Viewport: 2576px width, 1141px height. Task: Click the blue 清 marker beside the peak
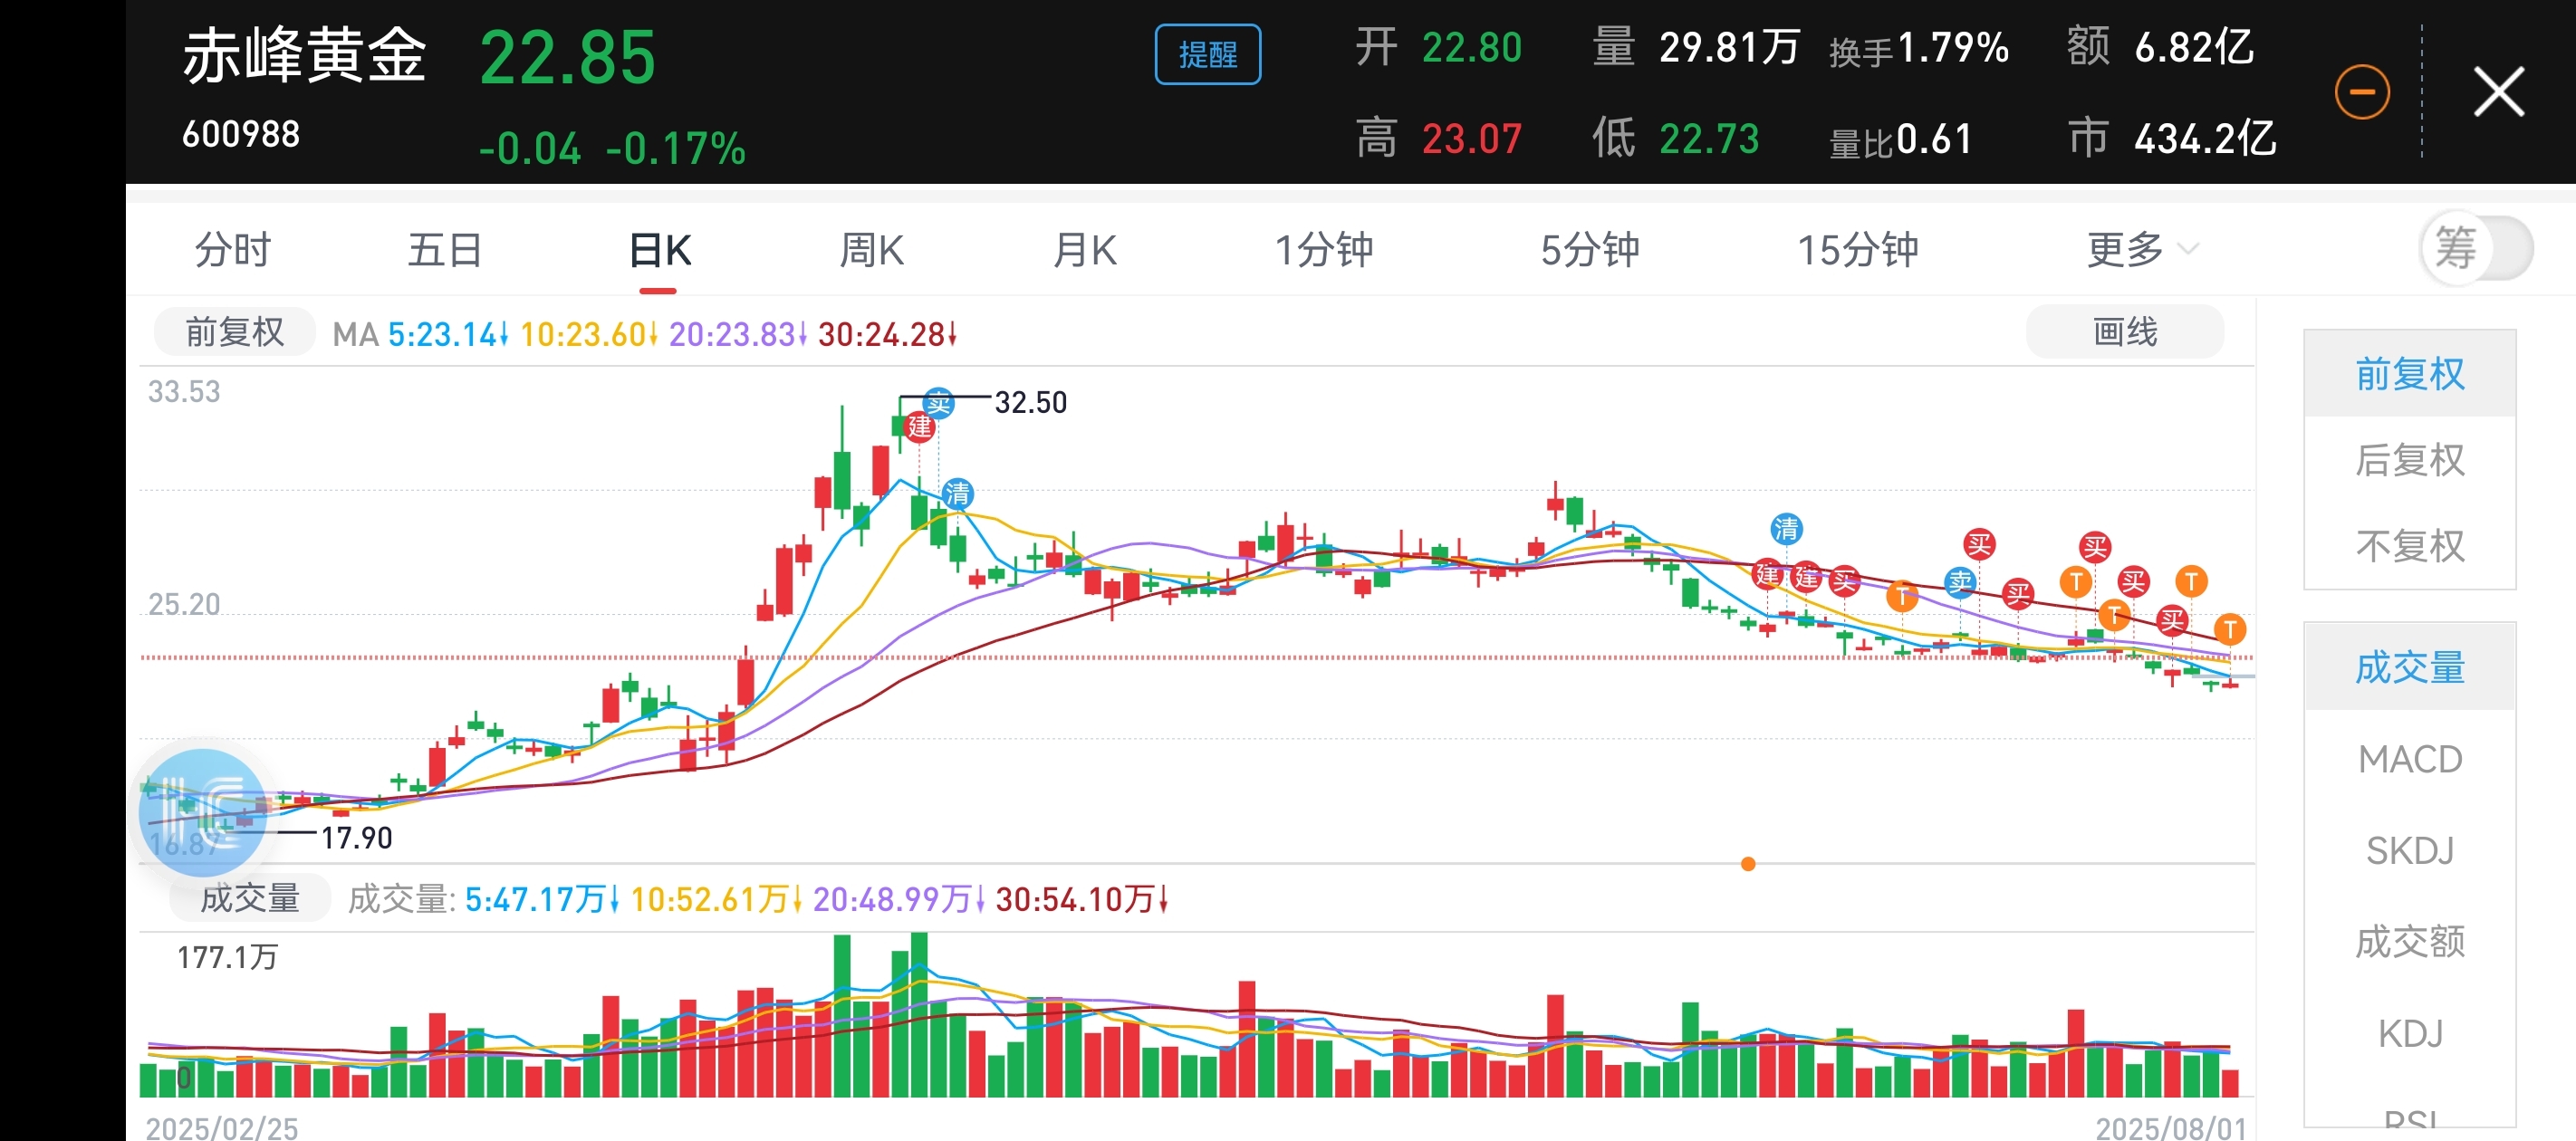point(957,493)
